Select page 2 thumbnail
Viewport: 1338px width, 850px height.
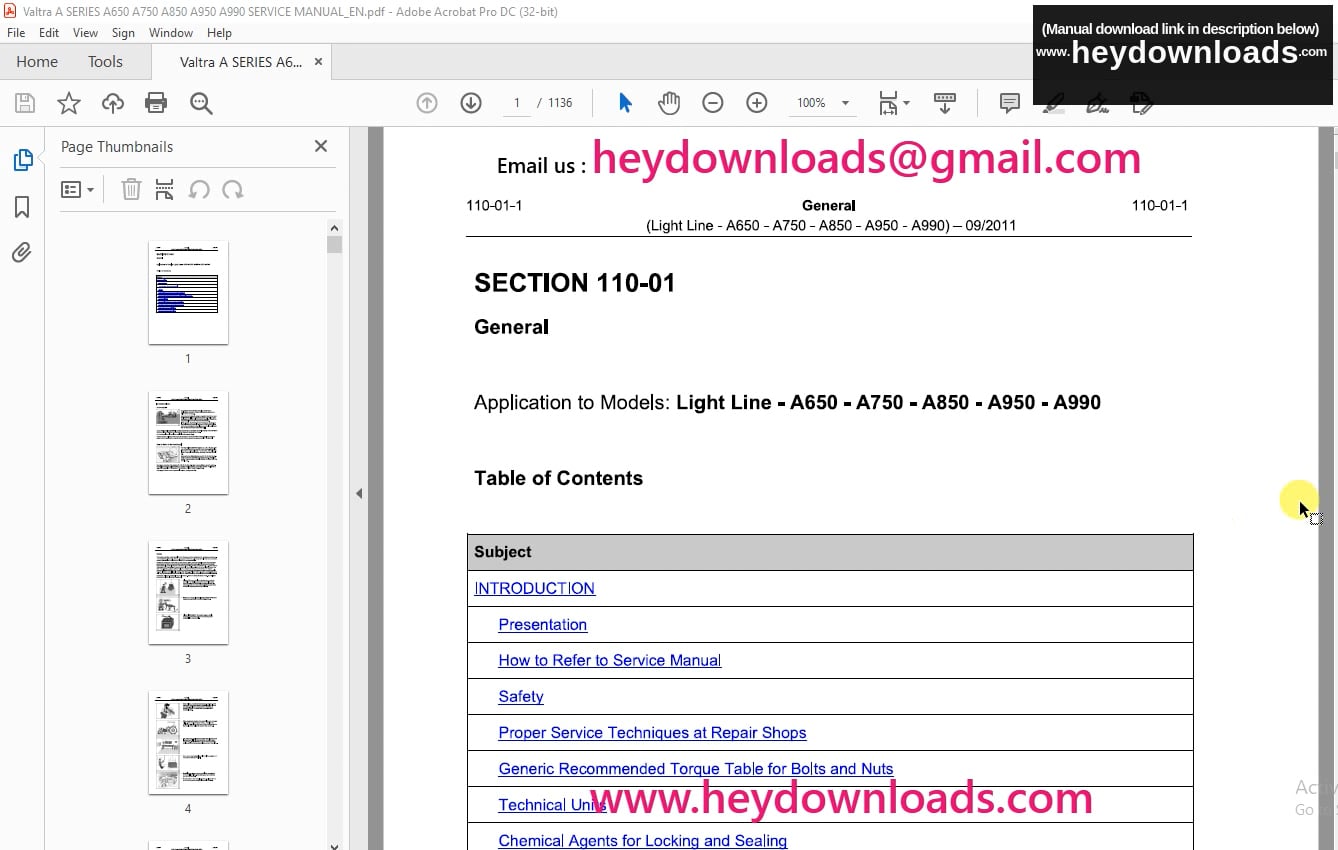tap(188, 443)
